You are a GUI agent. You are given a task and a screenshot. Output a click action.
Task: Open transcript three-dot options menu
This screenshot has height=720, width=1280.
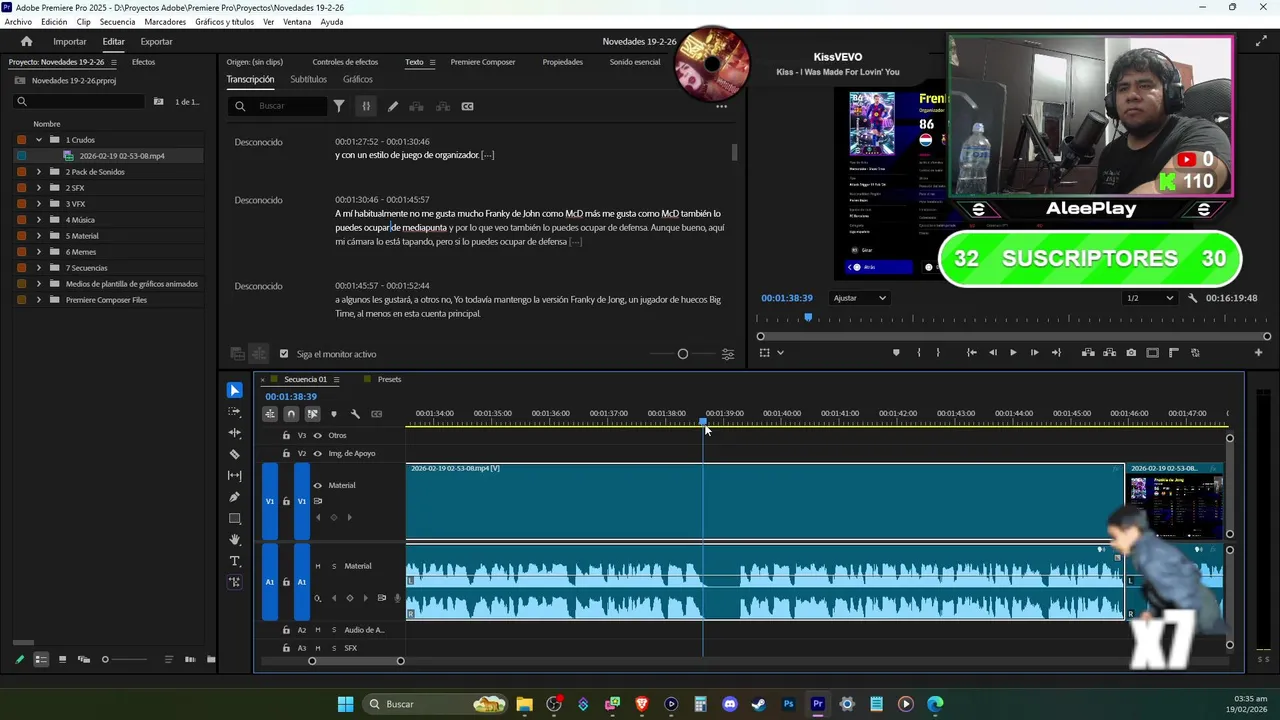tap(721, 106)
